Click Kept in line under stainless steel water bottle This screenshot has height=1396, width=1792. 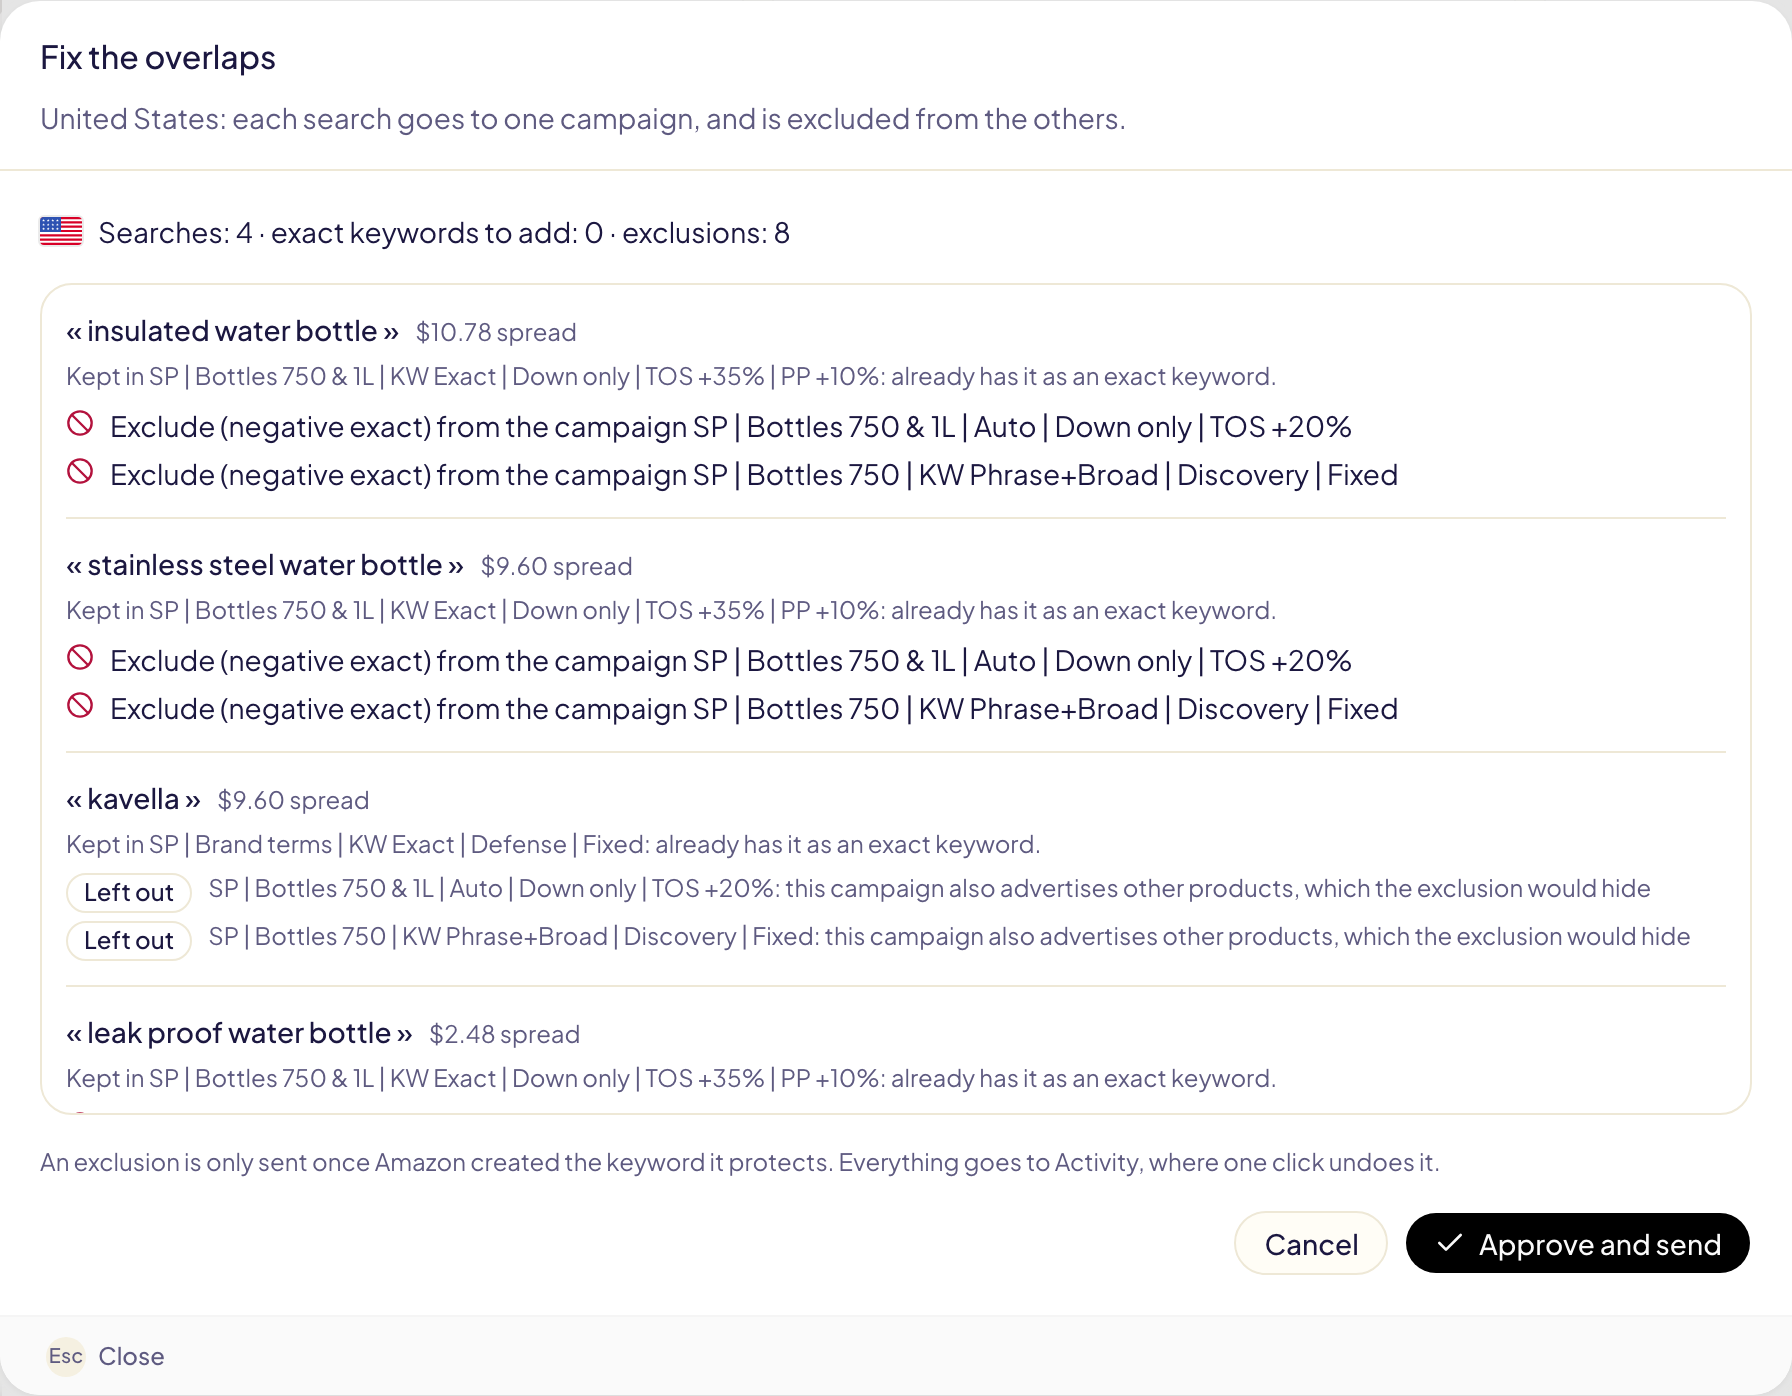pos(671,611)
